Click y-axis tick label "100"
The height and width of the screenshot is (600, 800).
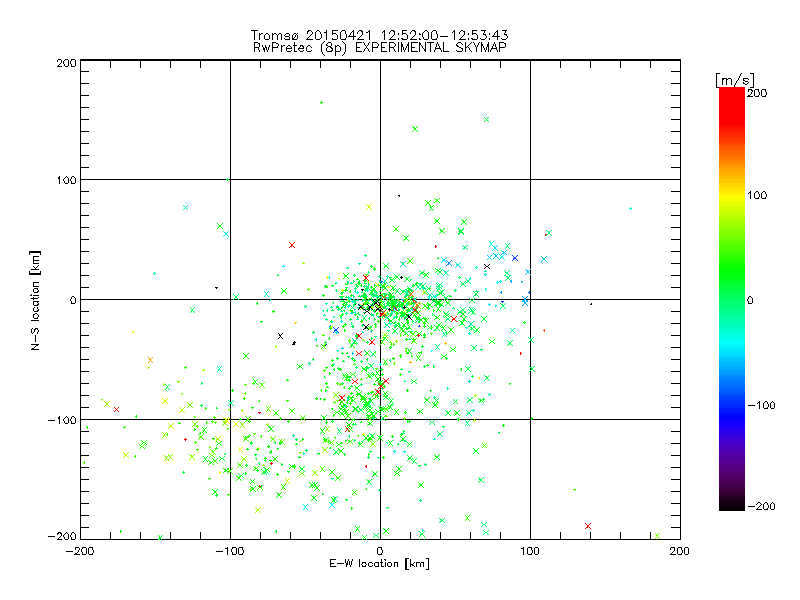(66, 180)
